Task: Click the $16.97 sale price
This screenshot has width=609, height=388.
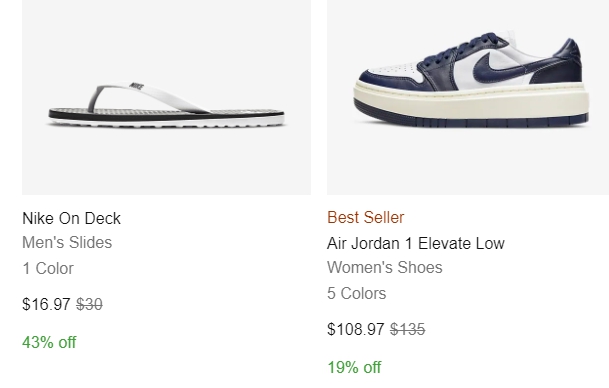Action: [46, 304]
